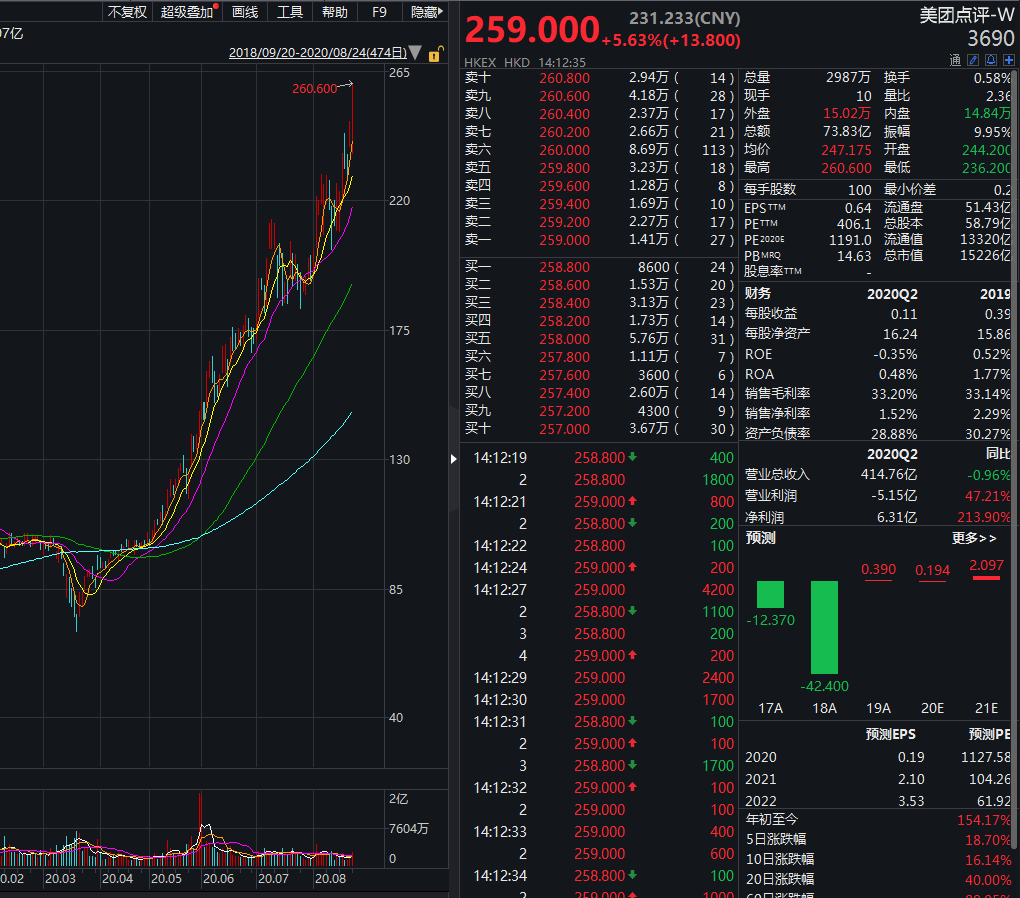Toggle the yellow unlock date-range padlock
This screenshot has width=1020, height=898.
(x=435, y=54)
